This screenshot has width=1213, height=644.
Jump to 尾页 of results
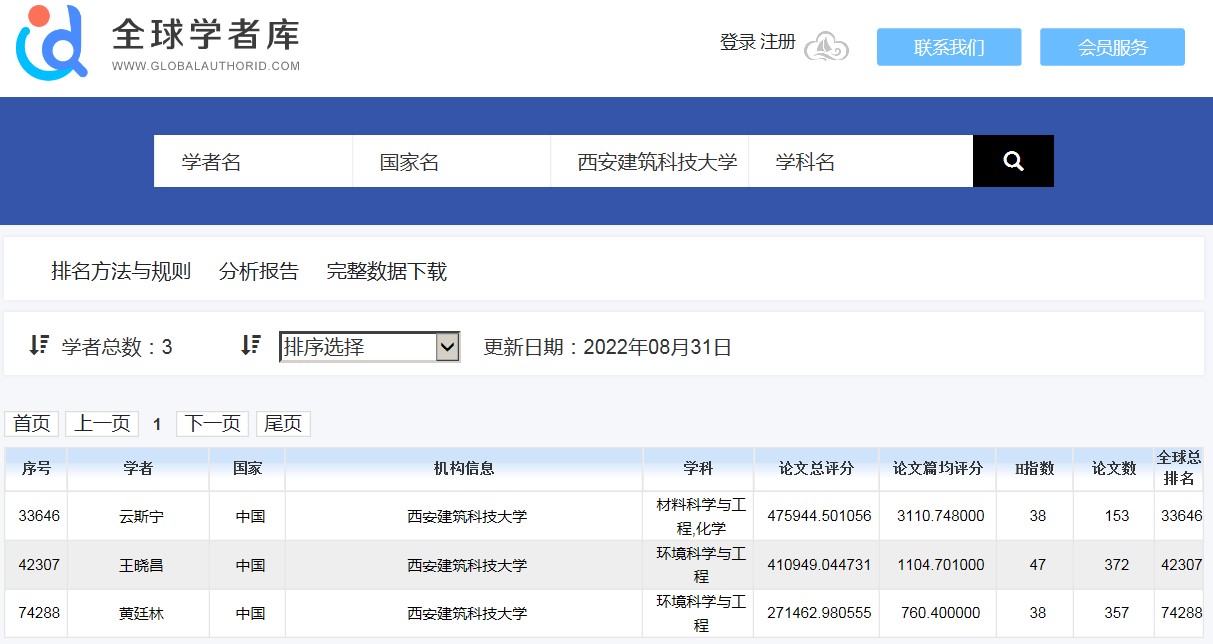(283, 424)
